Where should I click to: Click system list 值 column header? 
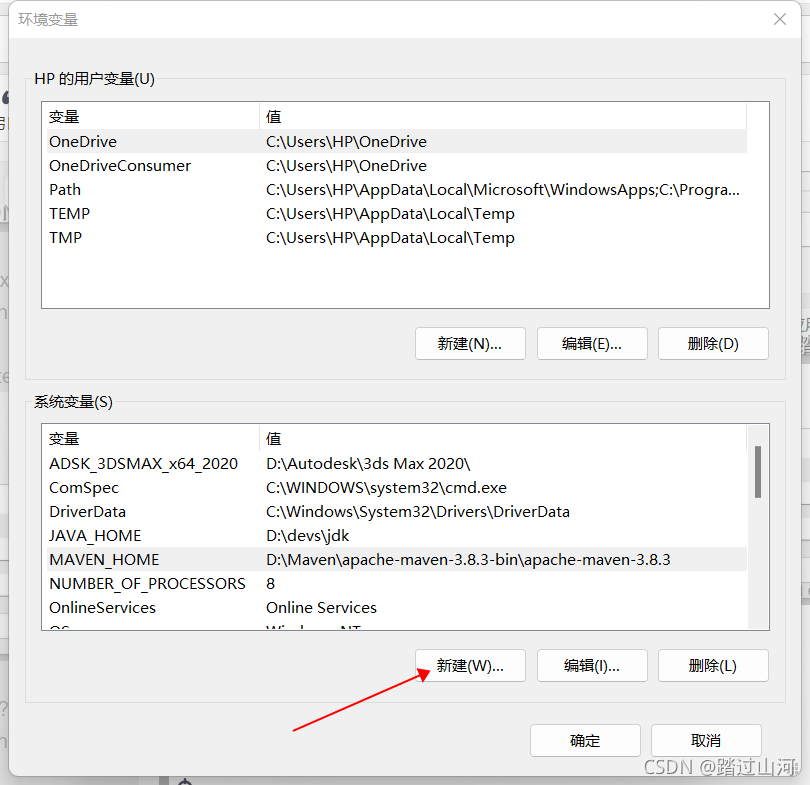coord(503,439)
